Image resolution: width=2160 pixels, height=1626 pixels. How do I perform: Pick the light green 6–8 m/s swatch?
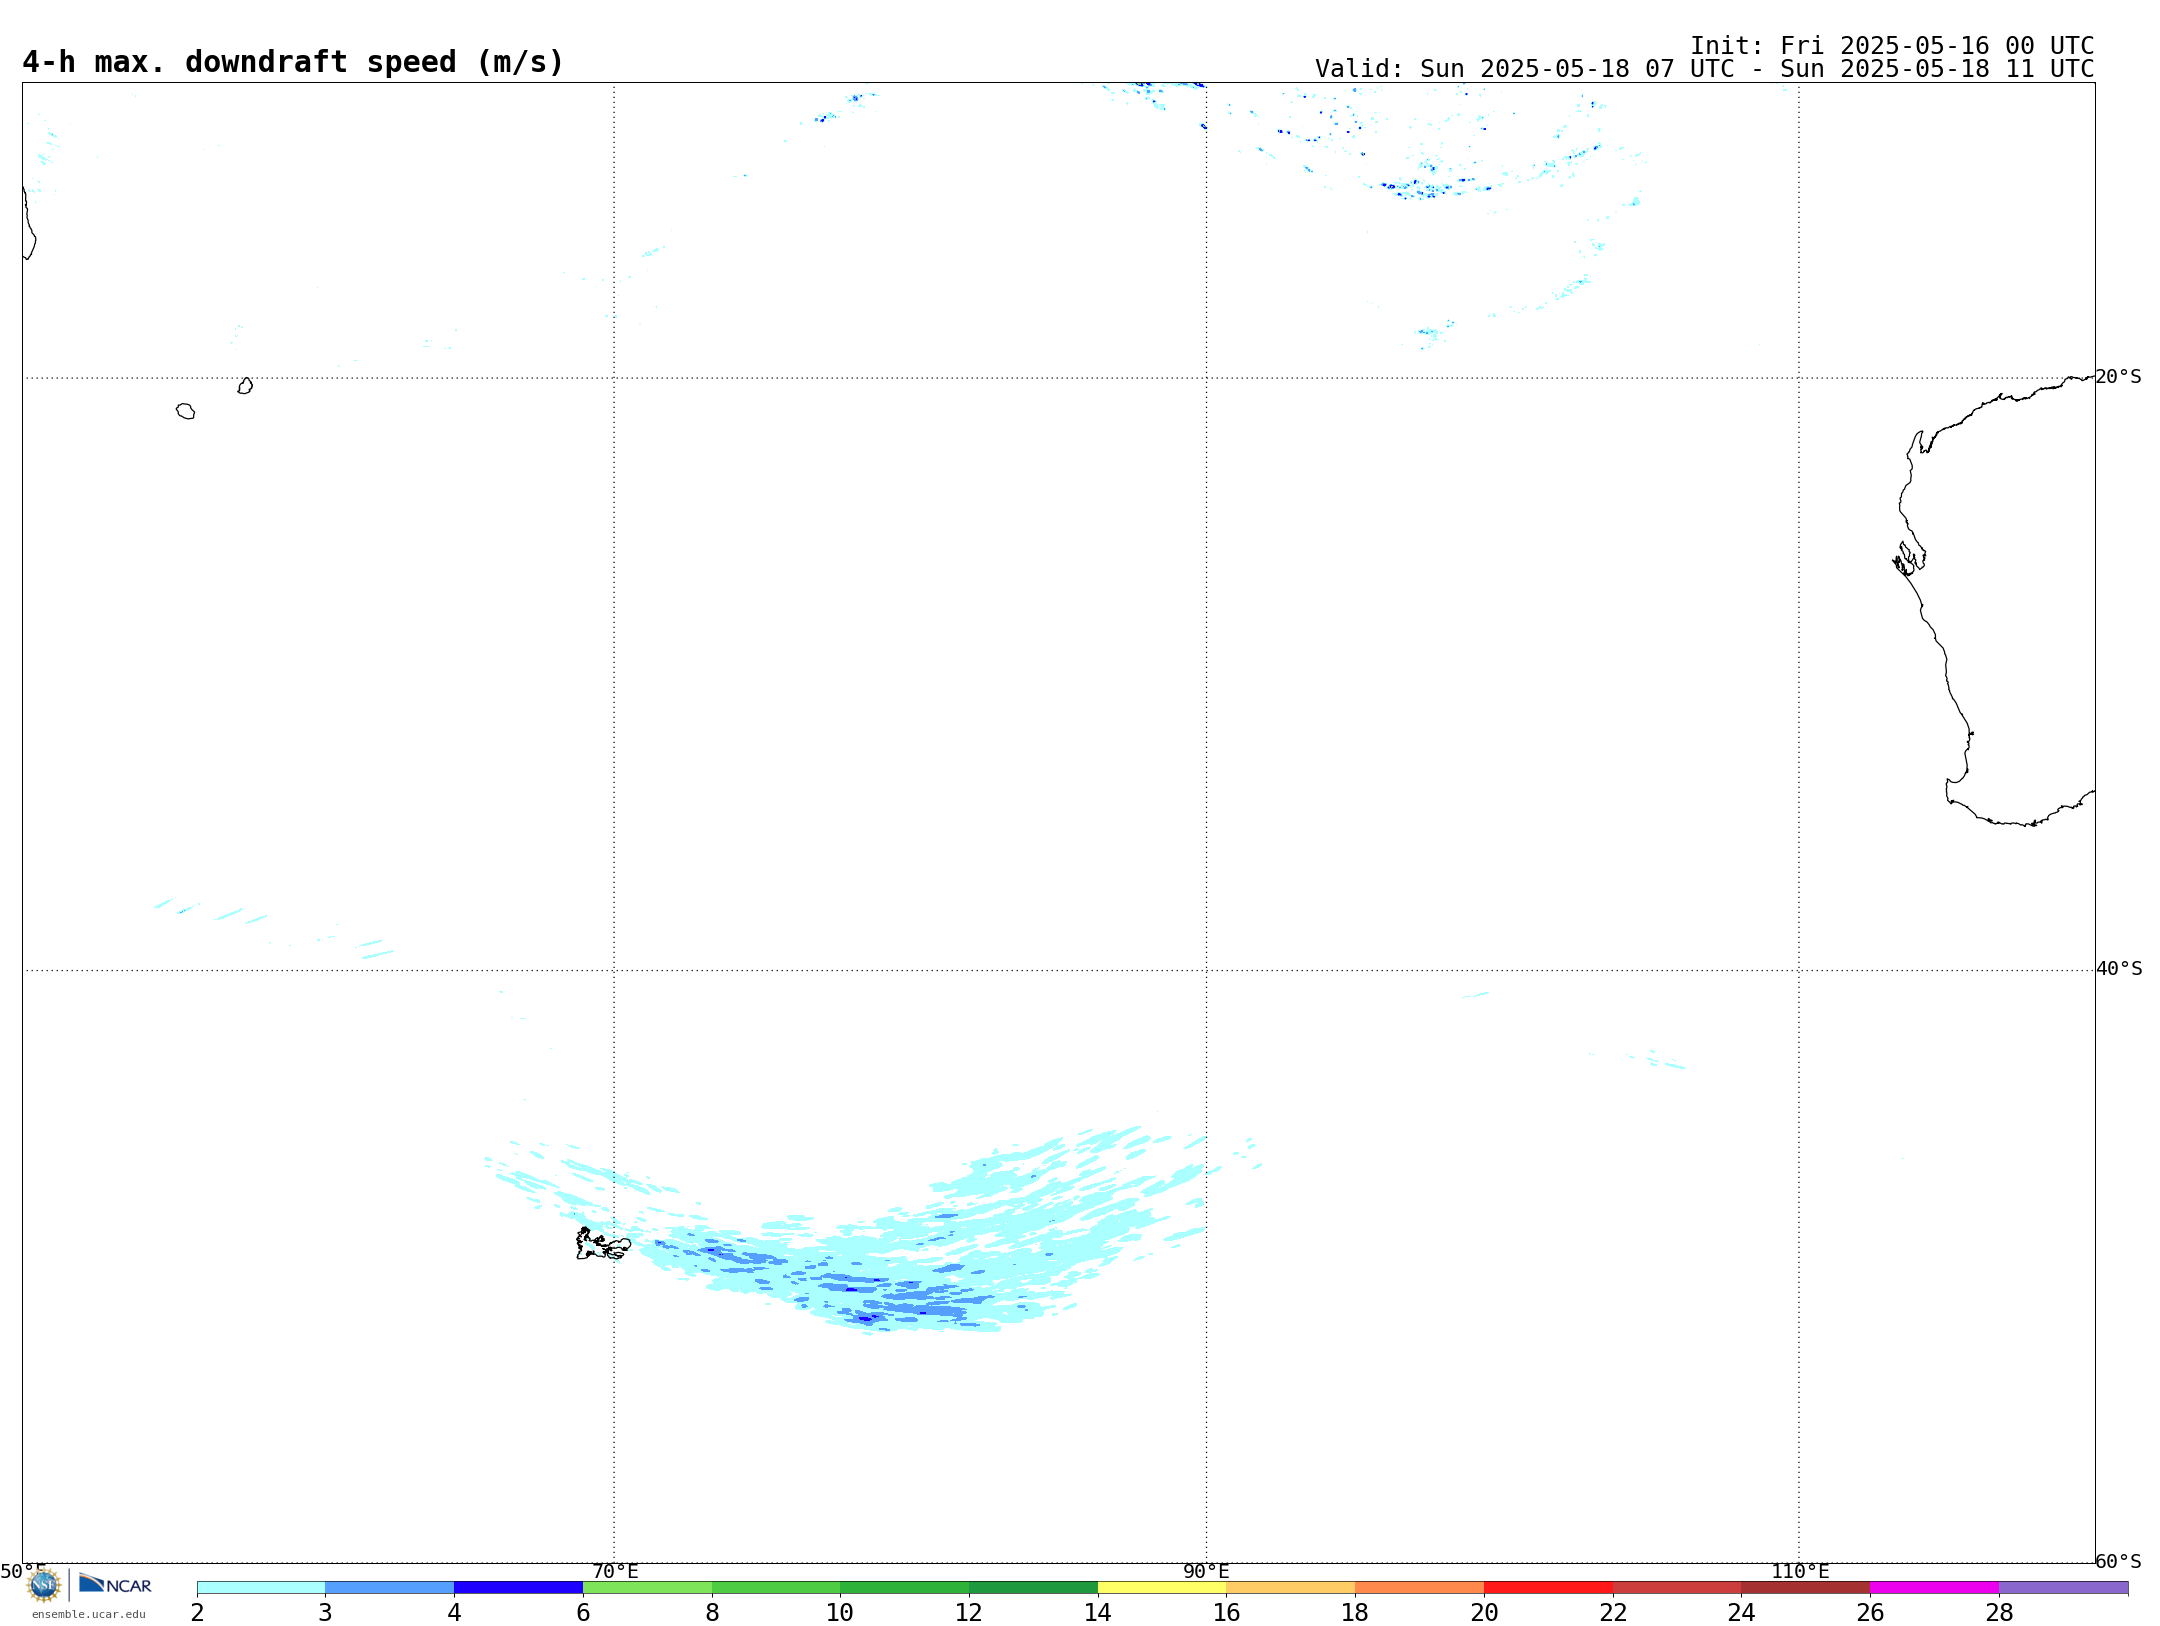coord(647,1588)
